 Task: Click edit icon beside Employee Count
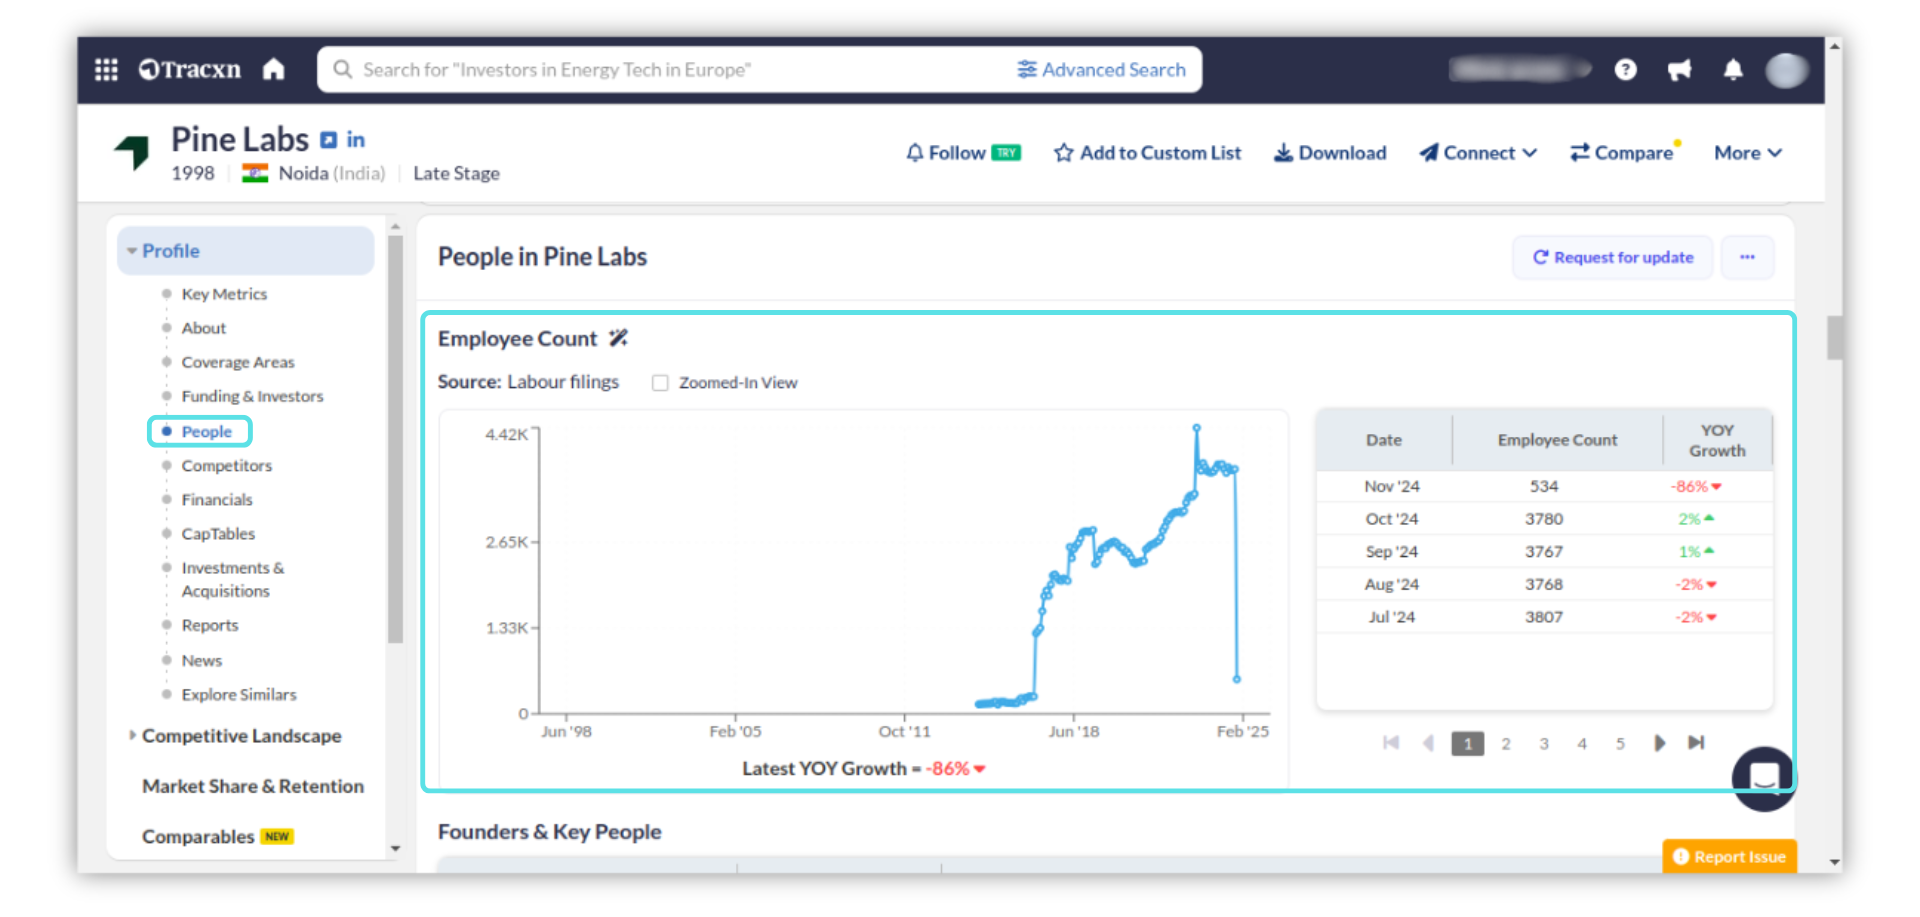click(619, 339)
